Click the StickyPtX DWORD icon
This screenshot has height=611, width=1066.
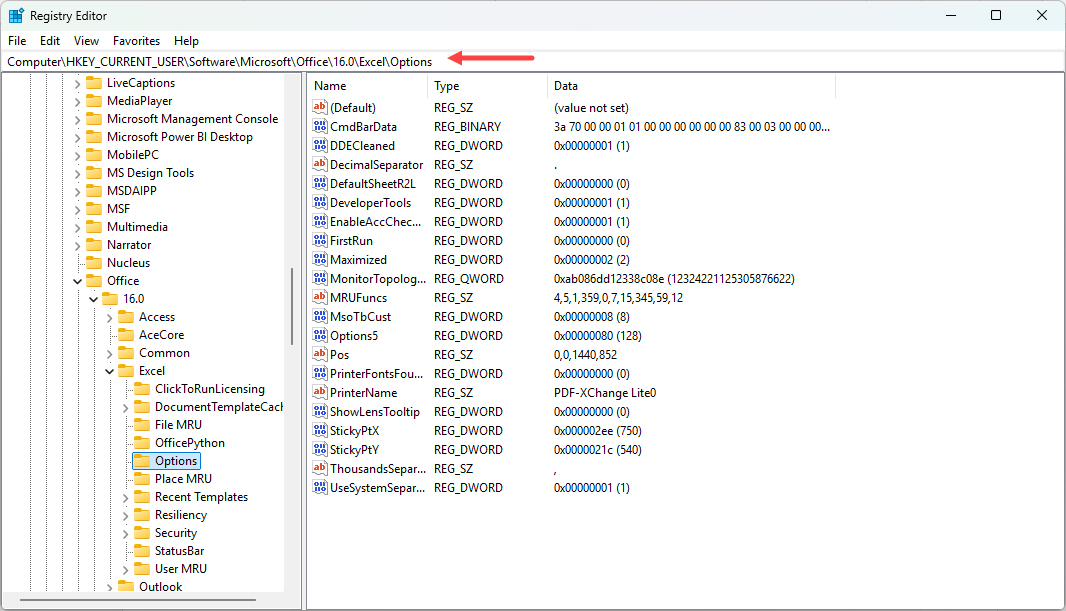coord(320,430)
